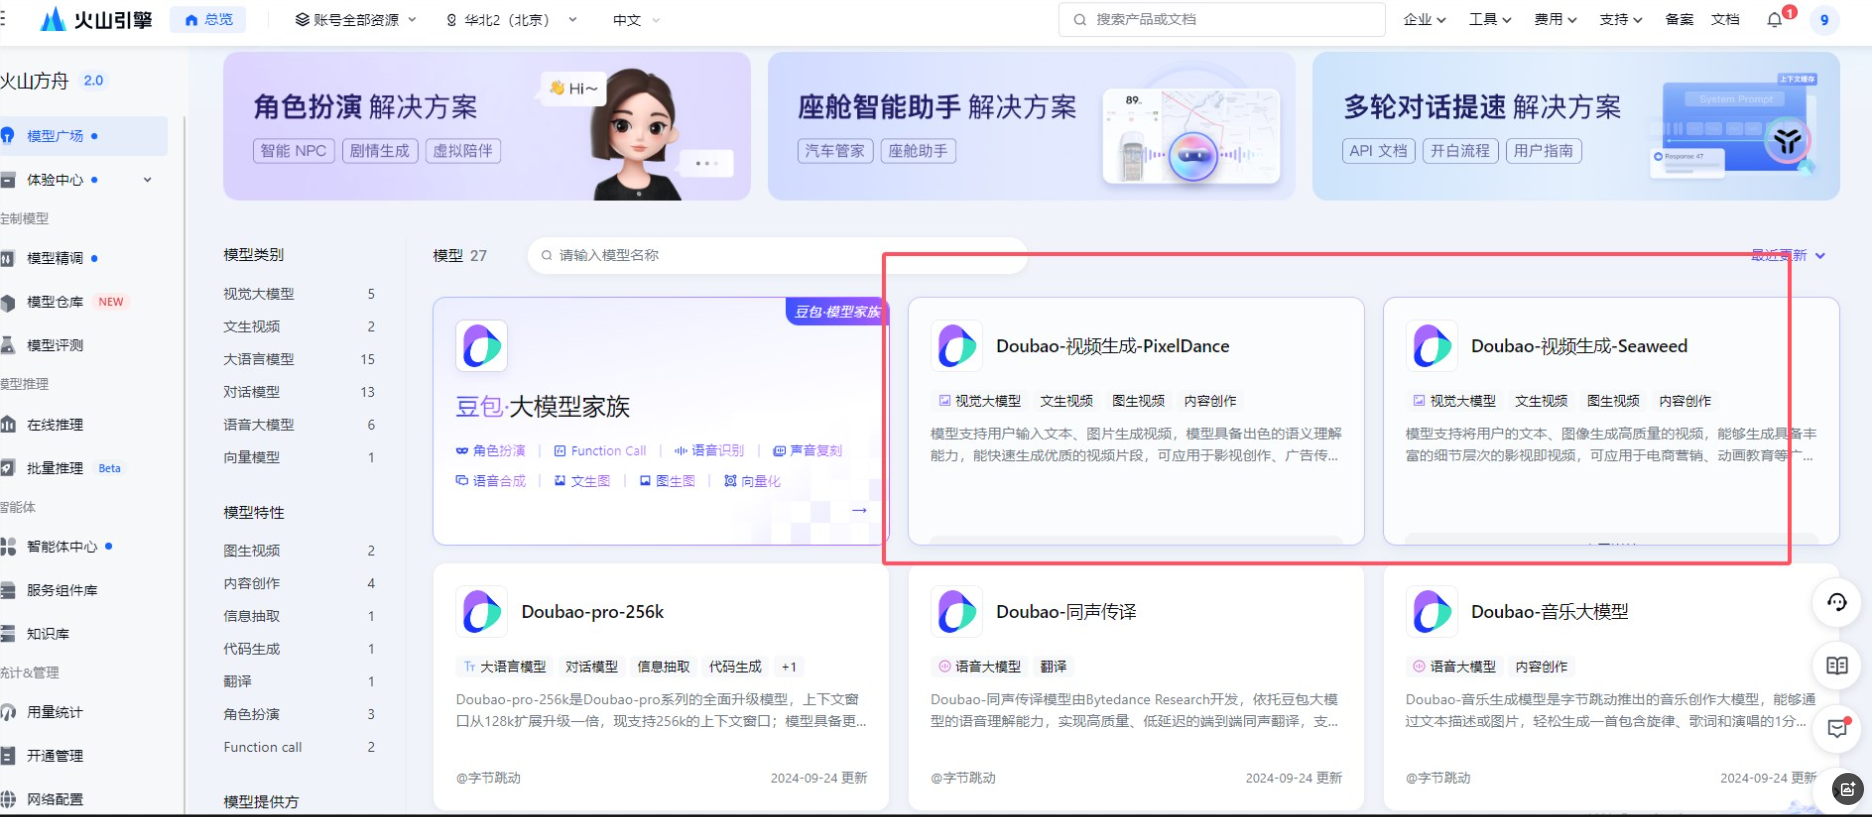Click Doubao-视频生成-PixelDance model logo

pos(957,346)
